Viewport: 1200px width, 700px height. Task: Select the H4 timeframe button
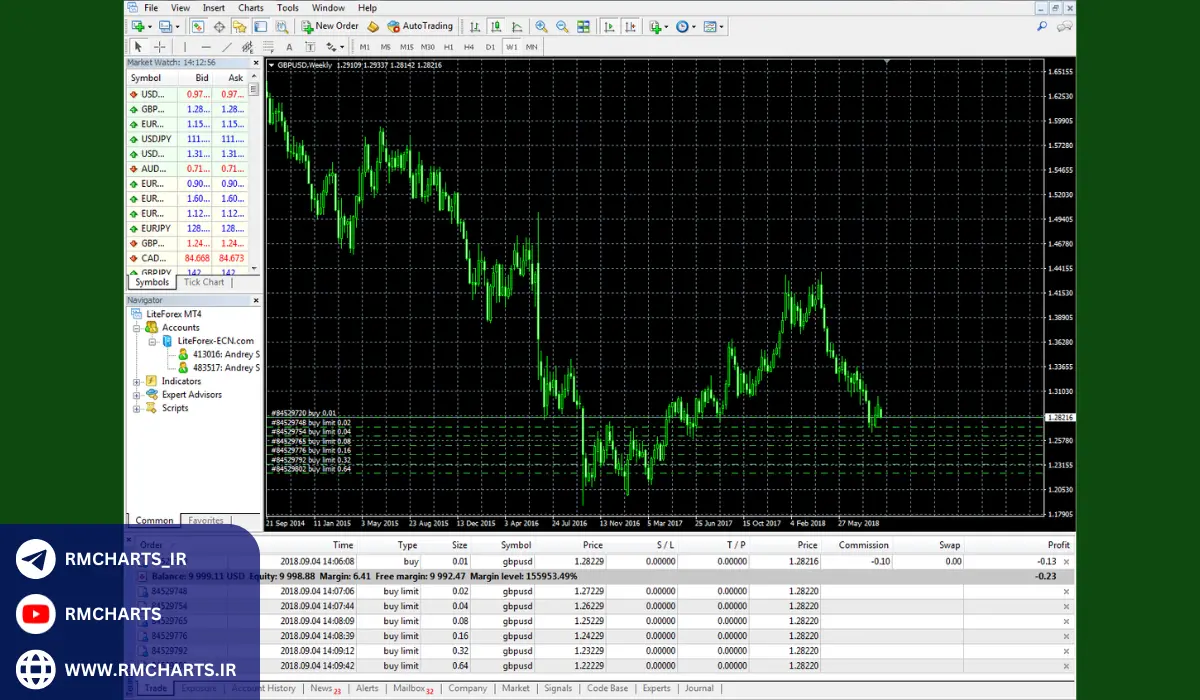click(469, 47)
